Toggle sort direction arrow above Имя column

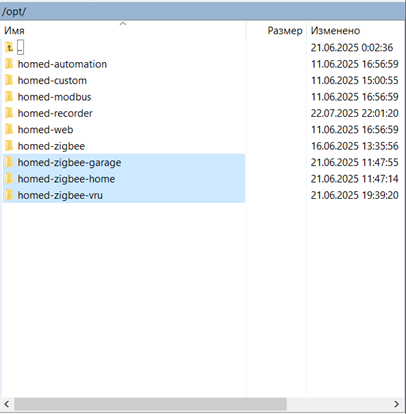[123, 24]
